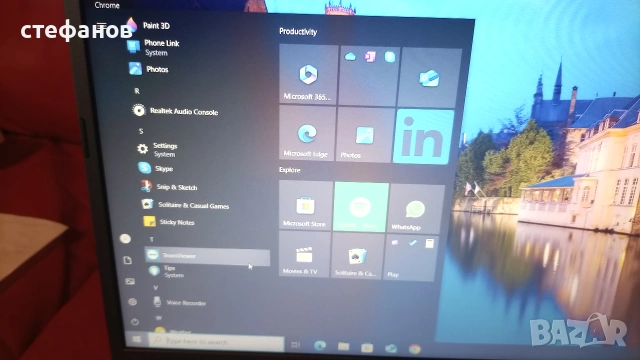Click the V letter header in app list
Screen dimensions: 640x360
[x=156, y=287]
